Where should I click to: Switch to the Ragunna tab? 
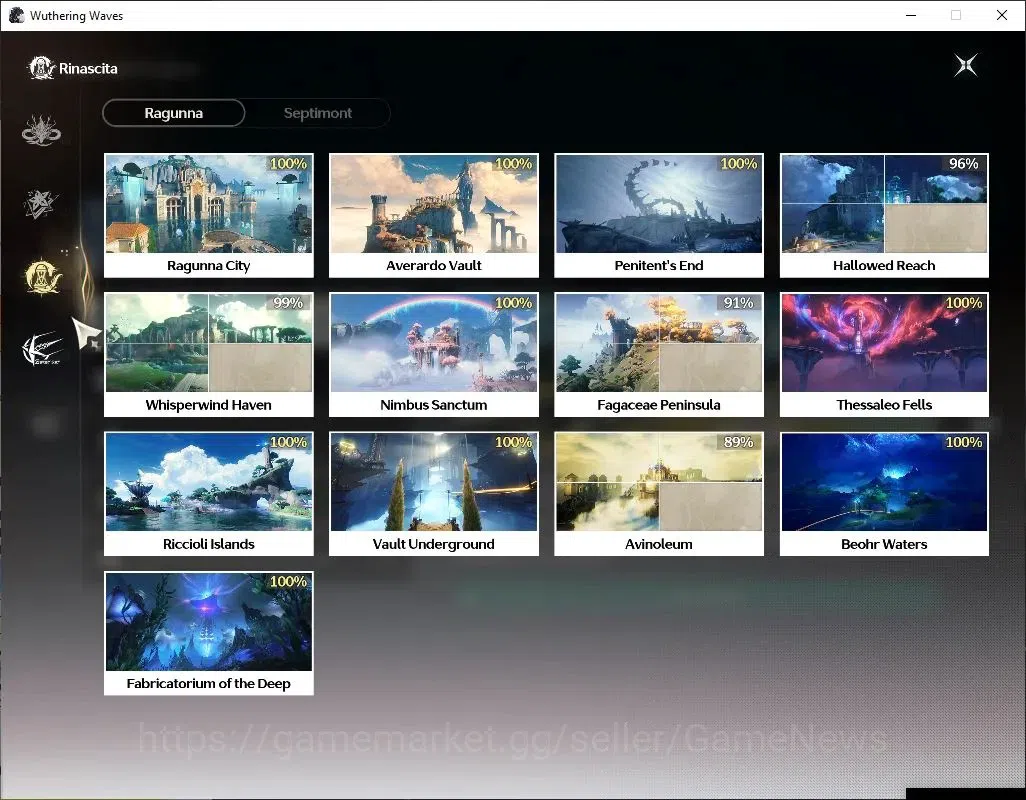click(173, 113)
